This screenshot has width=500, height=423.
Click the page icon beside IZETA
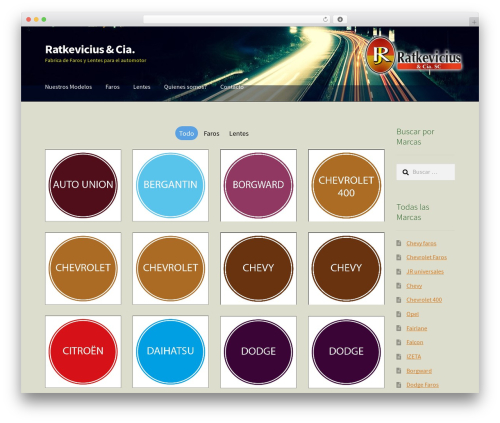coord(399,356)
